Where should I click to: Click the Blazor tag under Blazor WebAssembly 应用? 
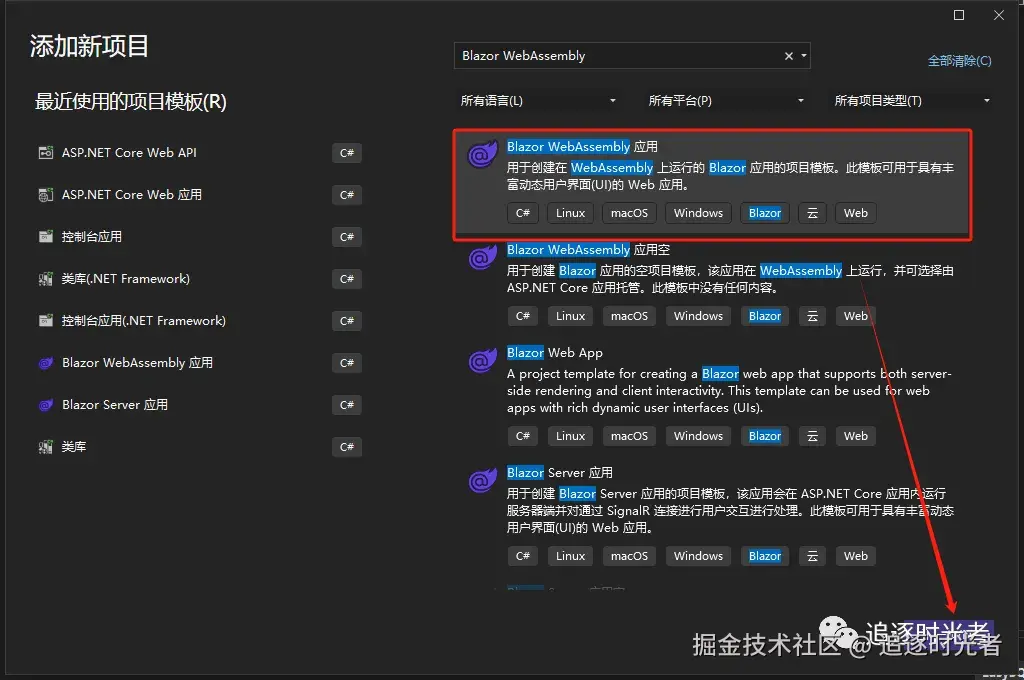pyautogui.click(x=765, y=213)
